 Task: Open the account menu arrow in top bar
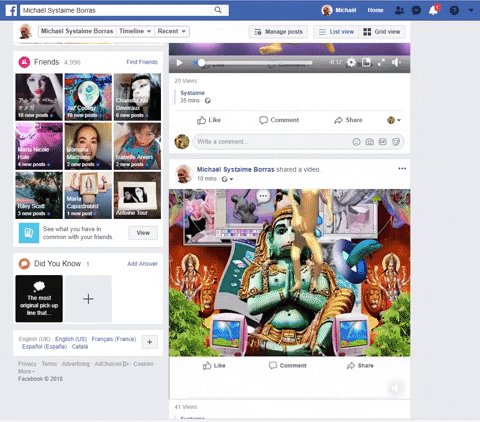click(x=471, y=10)
